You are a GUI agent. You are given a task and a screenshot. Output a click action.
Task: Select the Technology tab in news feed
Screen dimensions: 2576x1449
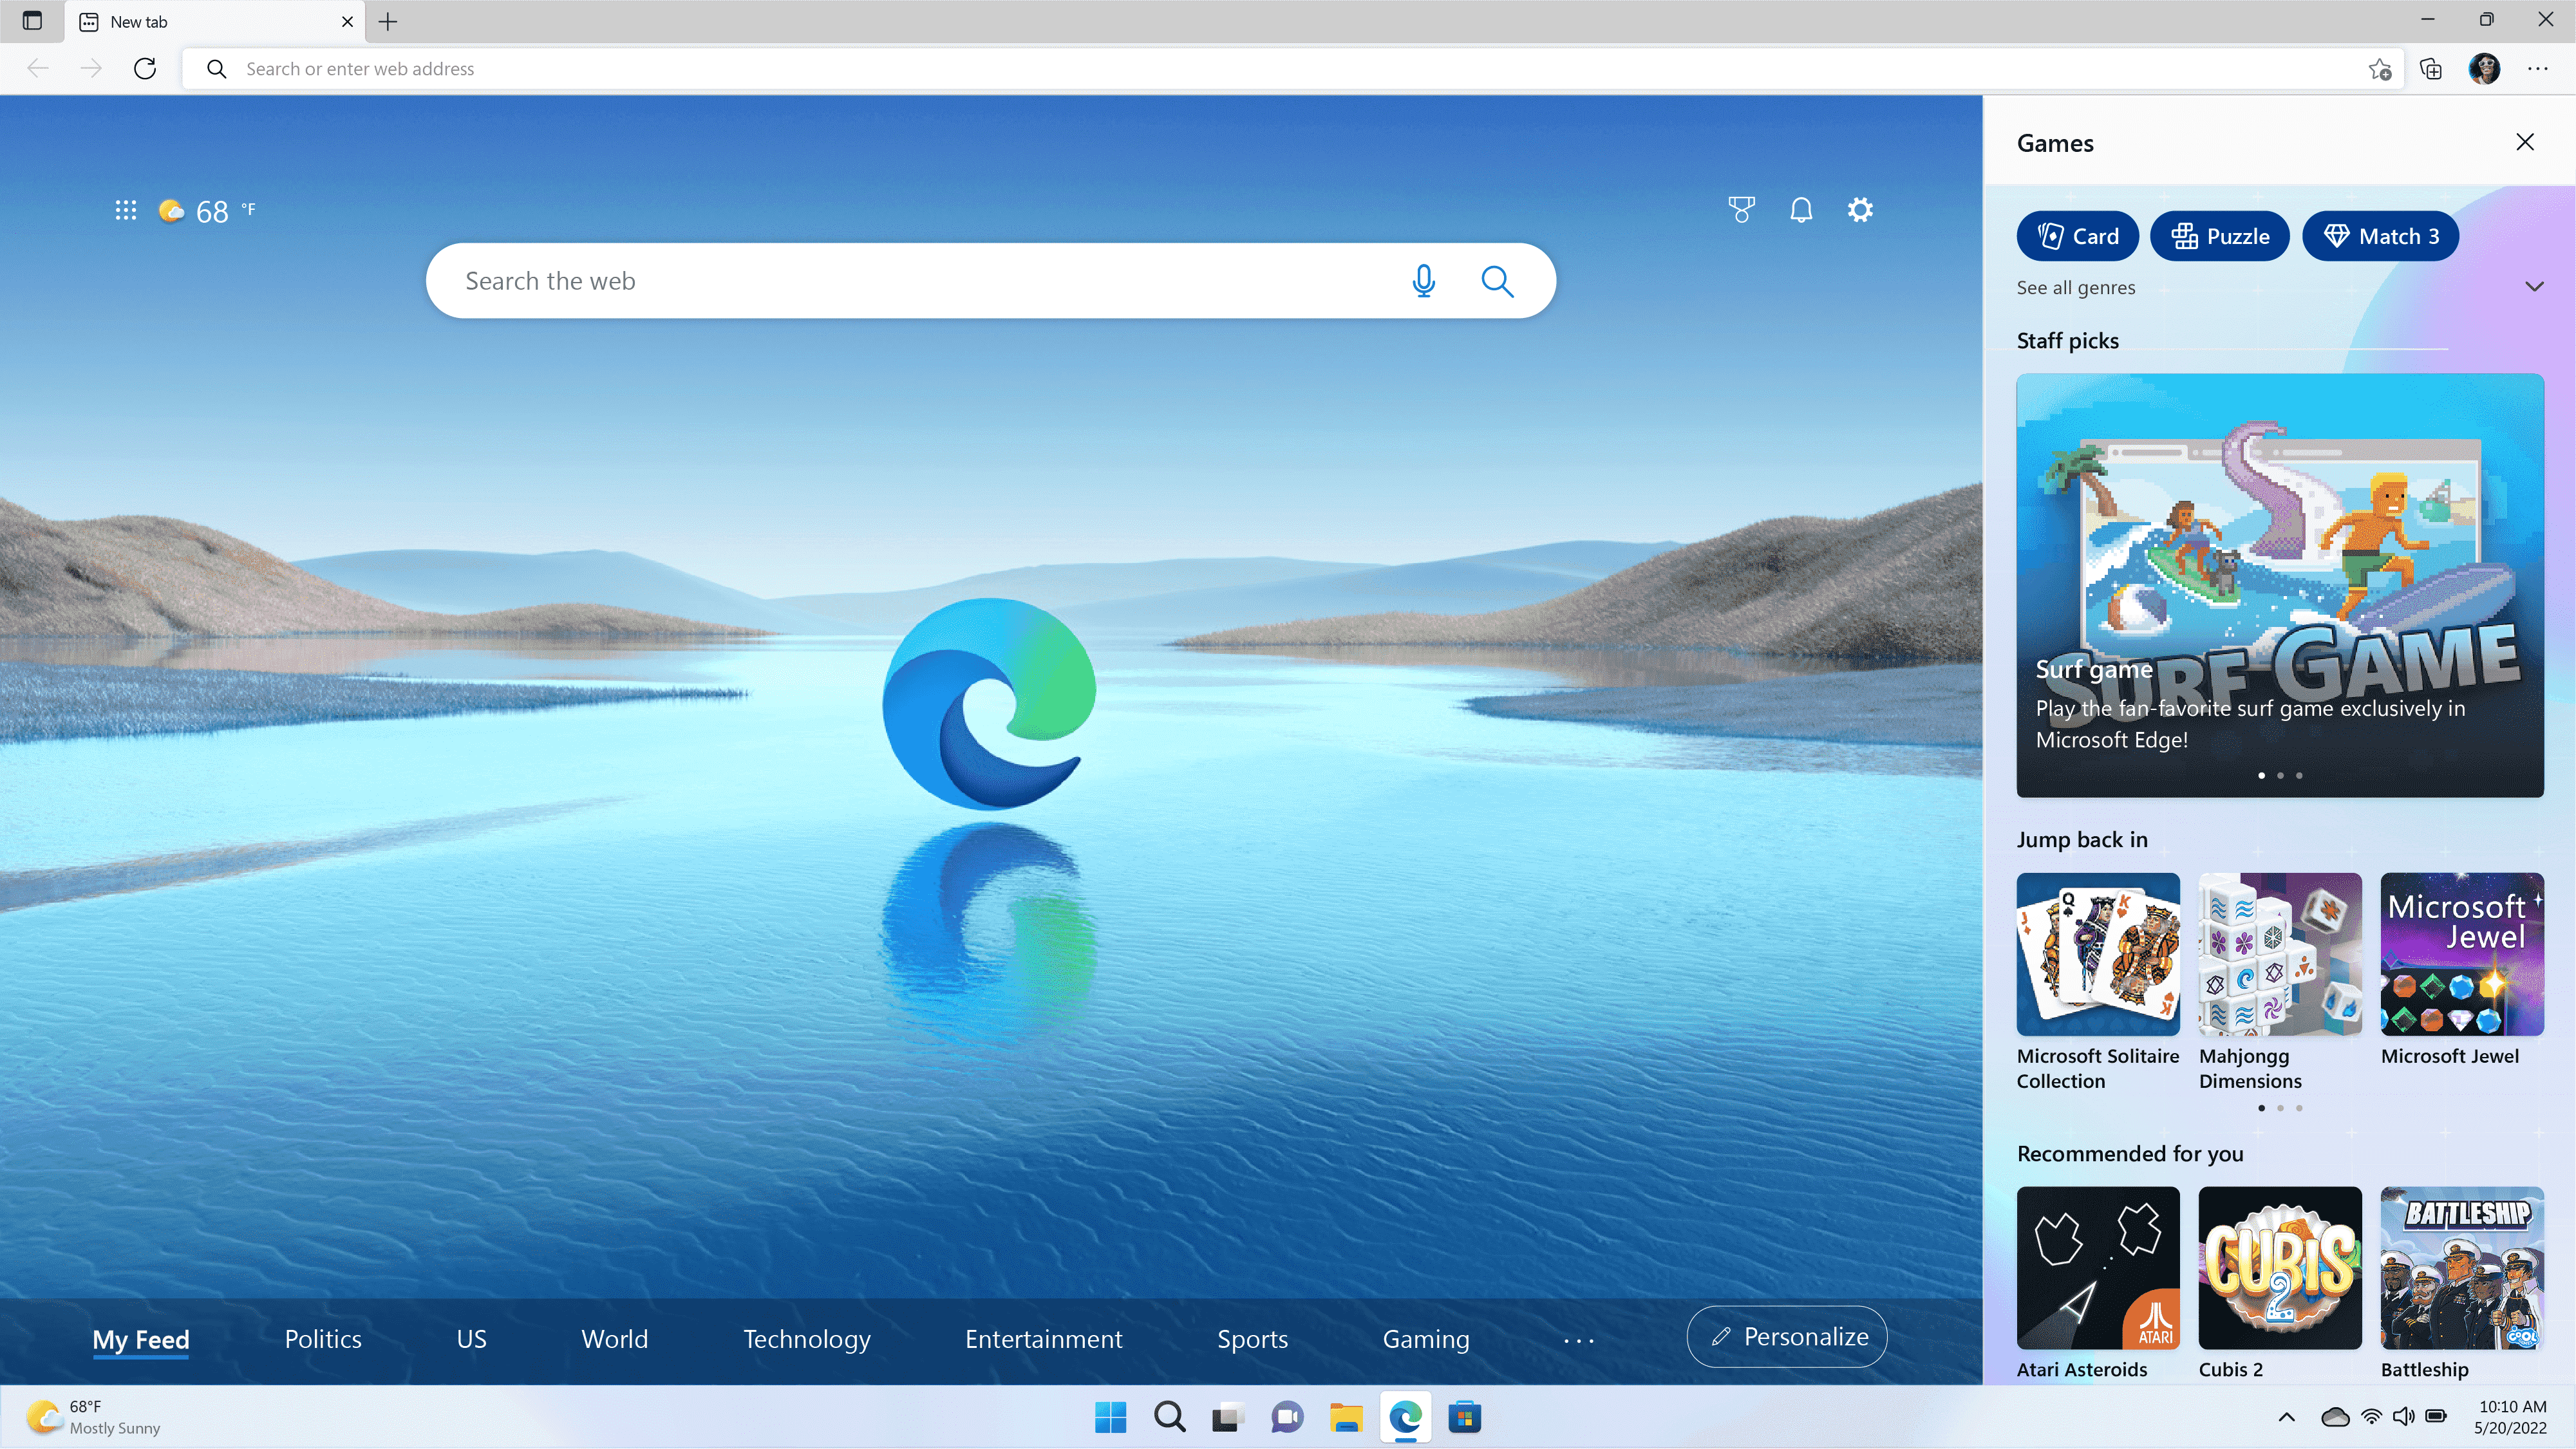(805, 1338)
